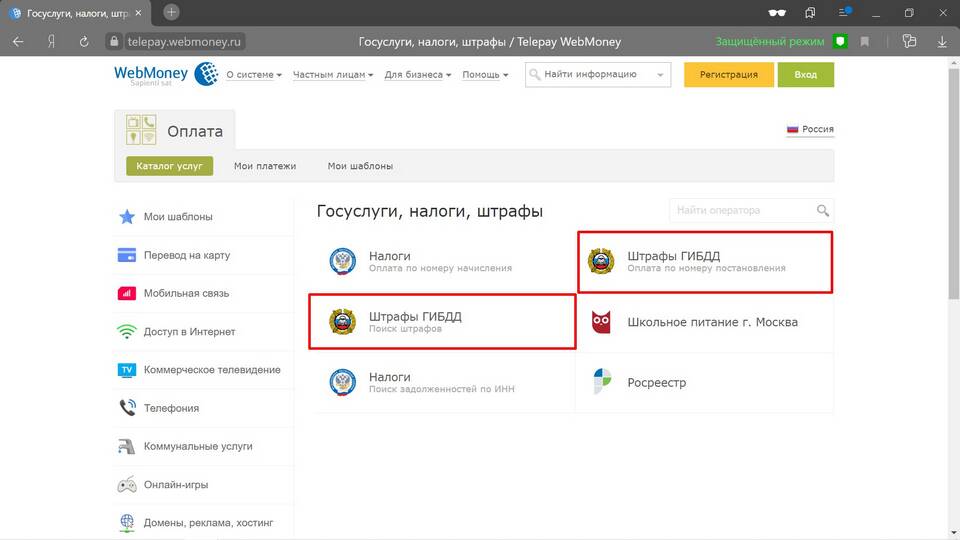Click the star icon beside Мои шаблоны
Image resolution: width=960 pixels, height=540 pixels.
click(x=127, y=217)
